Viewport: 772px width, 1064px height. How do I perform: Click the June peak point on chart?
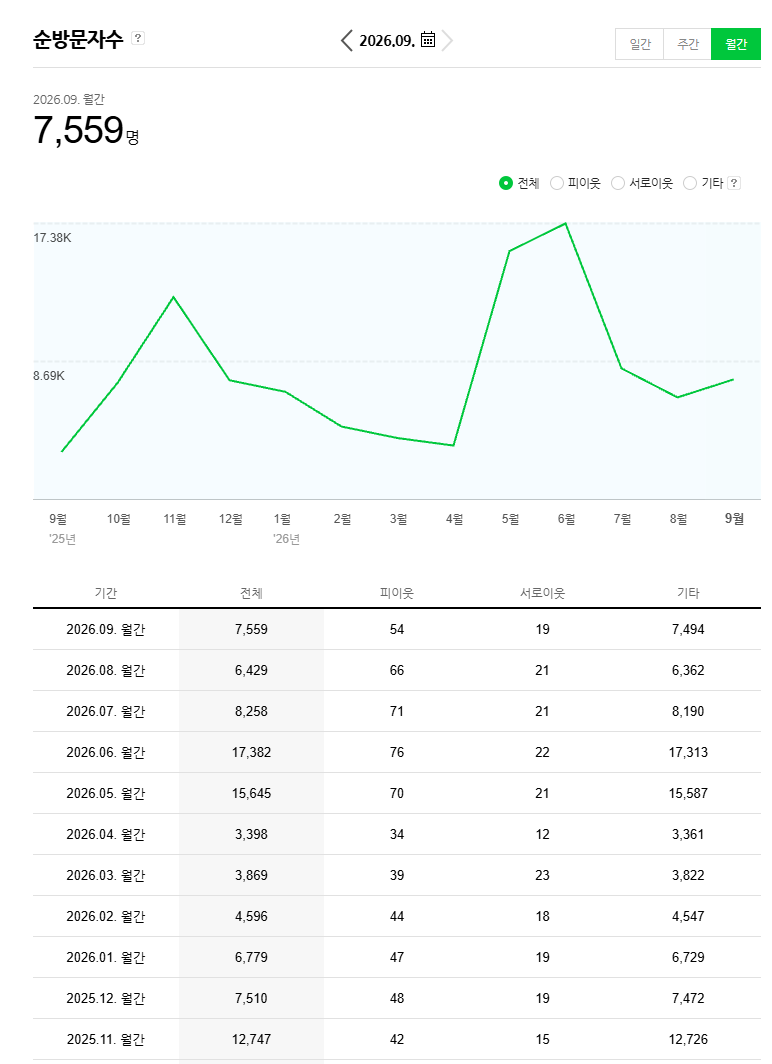pos(565,223)
